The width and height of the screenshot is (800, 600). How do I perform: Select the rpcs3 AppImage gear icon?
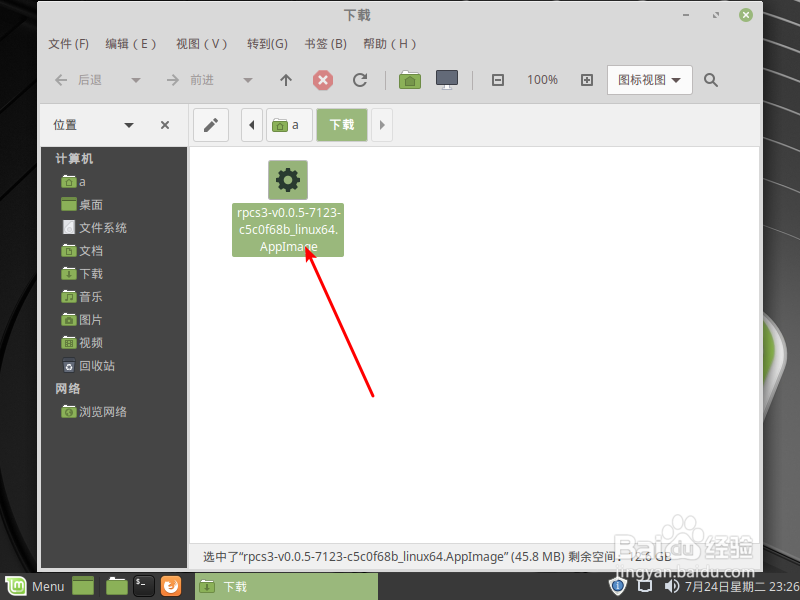(288, 180)
